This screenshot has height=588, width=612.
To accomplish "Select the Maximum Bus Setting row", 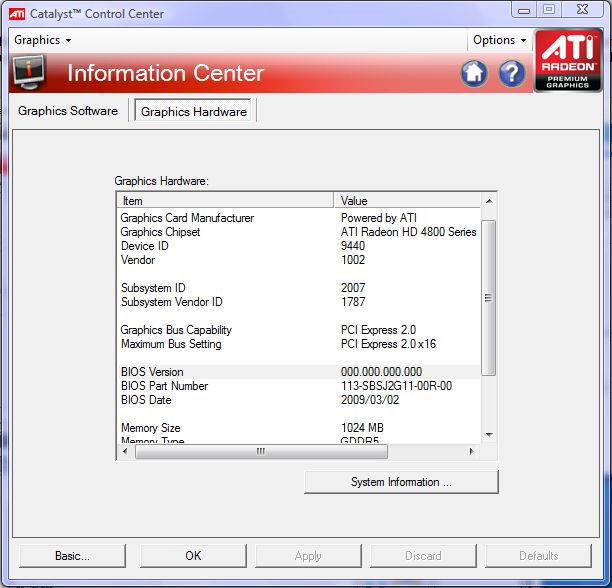I will [299, 344].
